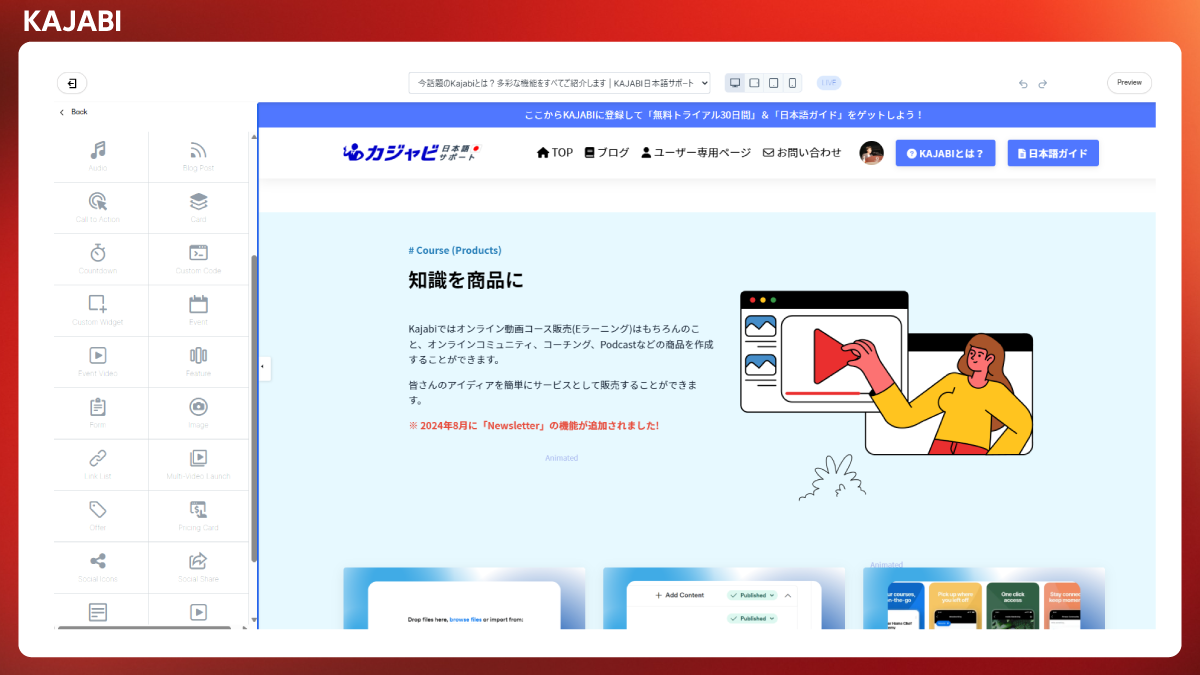This screenshot has height=675, width=1200.
Task: Open the TOP menu item
Action: point(555,153)
